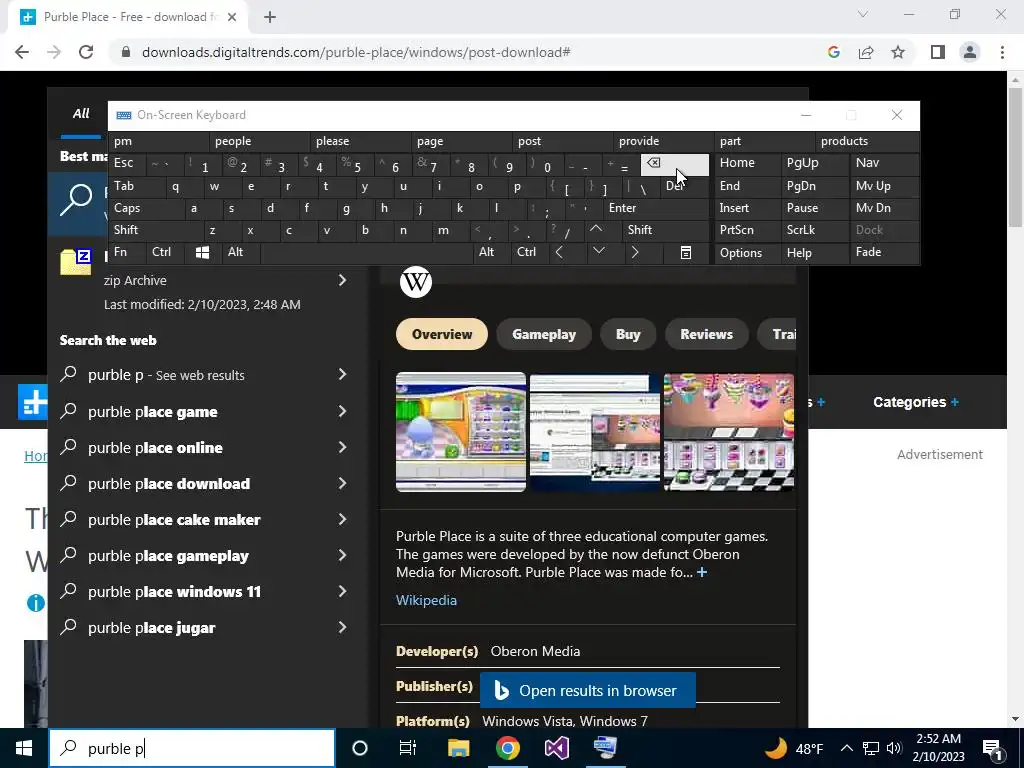
Task: Open the Chrome three-dot menu
Action: (x=1002, y=52)
